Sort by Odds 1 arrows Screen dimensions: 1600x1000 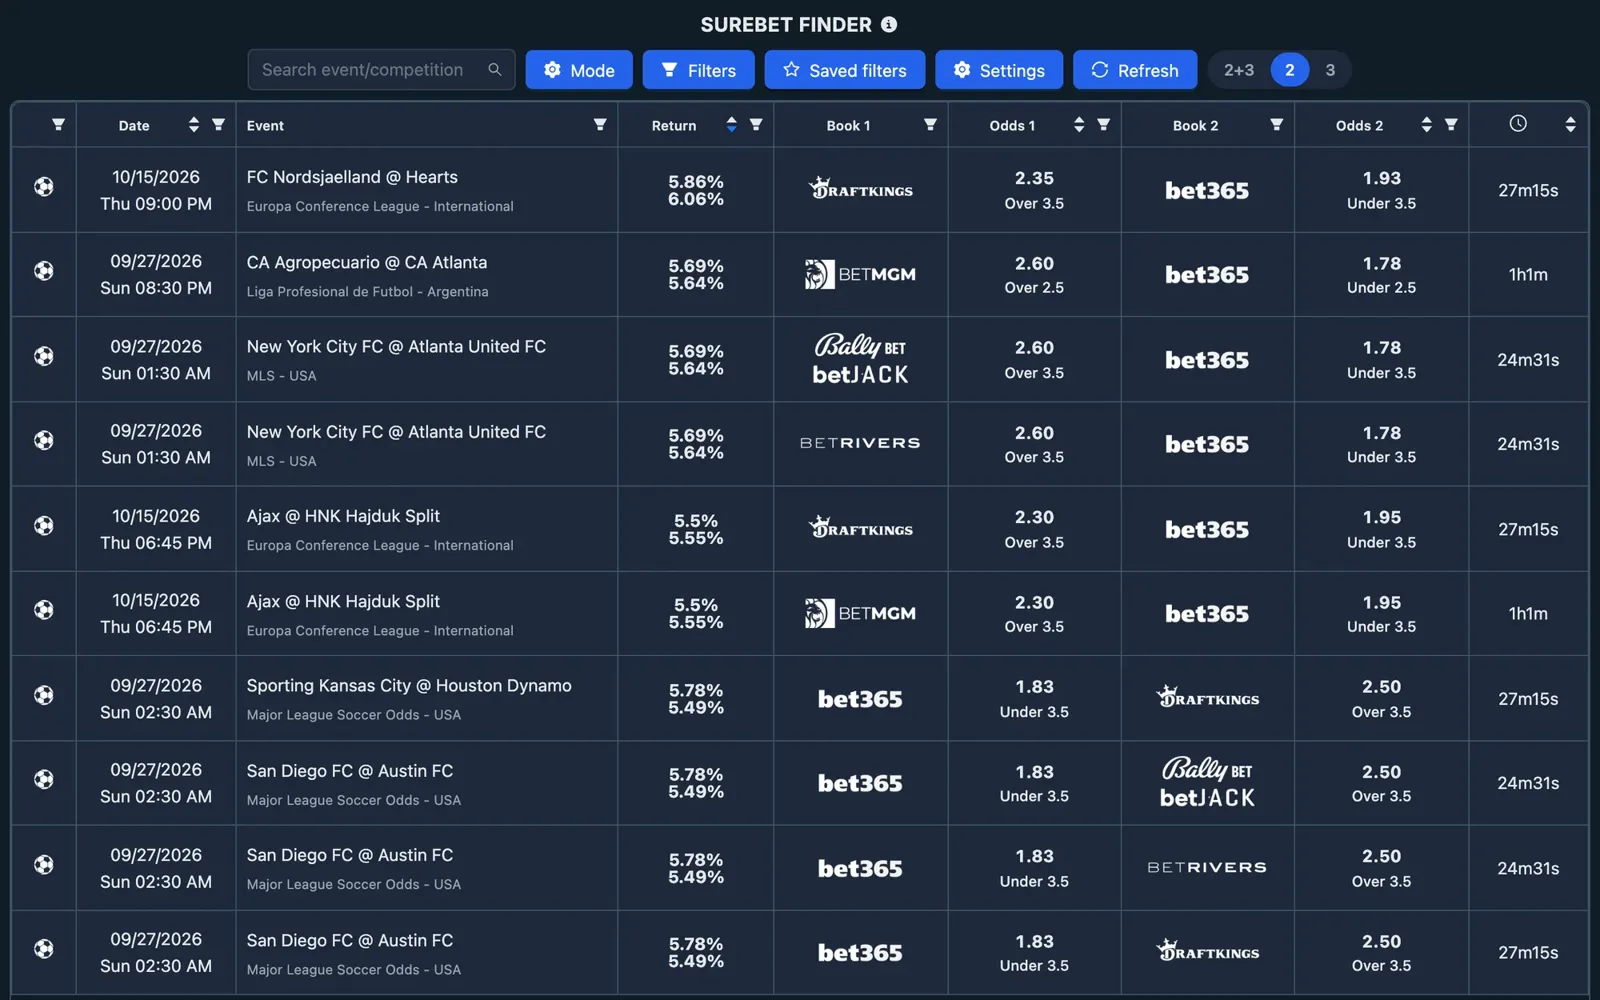(1079, 125)
